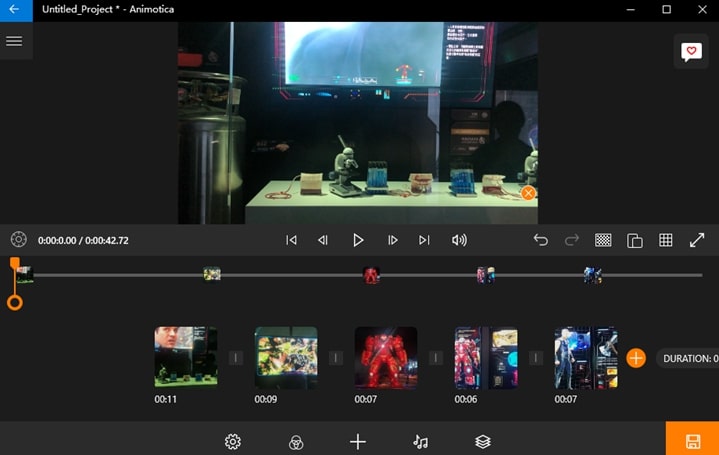Image resolution: width=719 pixels, height=455 pixels.
Task: Open the project settings gear
Action: [x=233, y=442]
